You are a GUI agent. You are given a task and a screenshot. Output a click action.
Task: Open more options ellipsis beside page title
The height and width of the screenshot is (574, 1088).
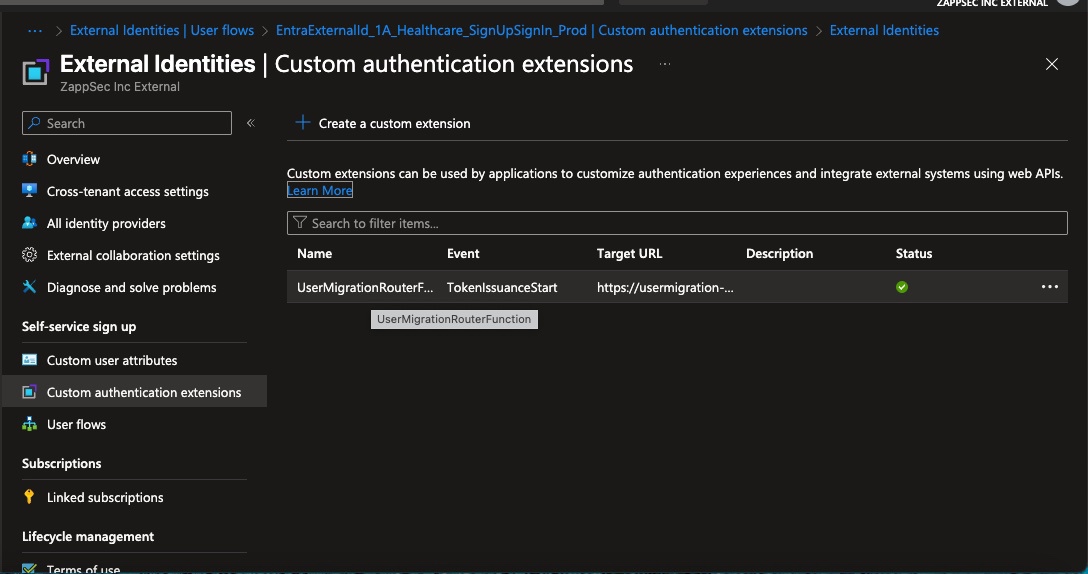click(x=665, y=64)
